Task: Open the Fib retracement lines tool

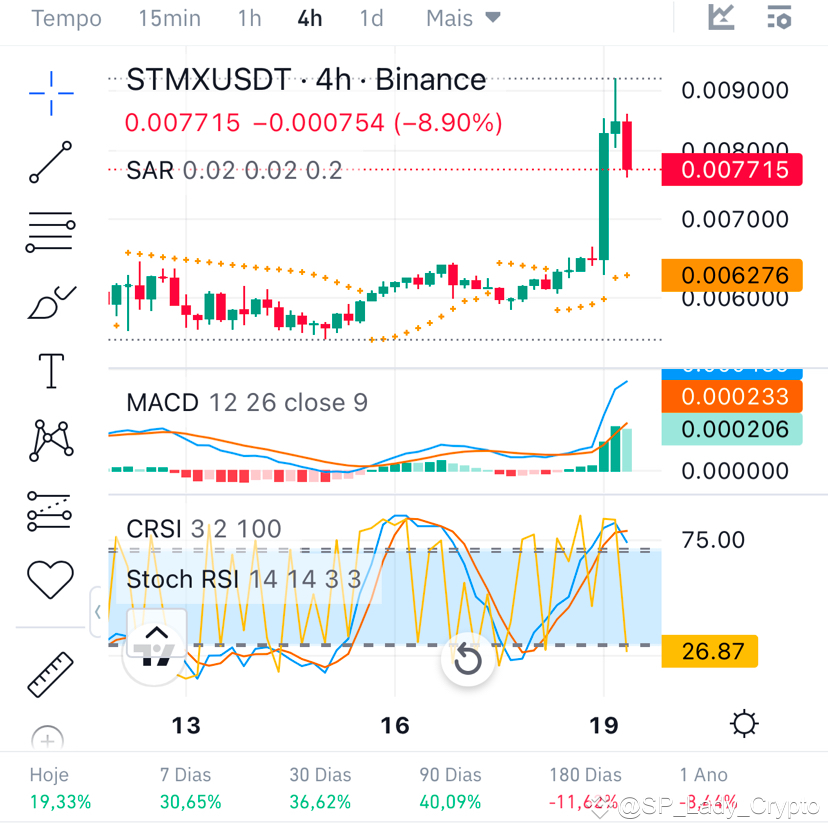Action: pos(48,231)
